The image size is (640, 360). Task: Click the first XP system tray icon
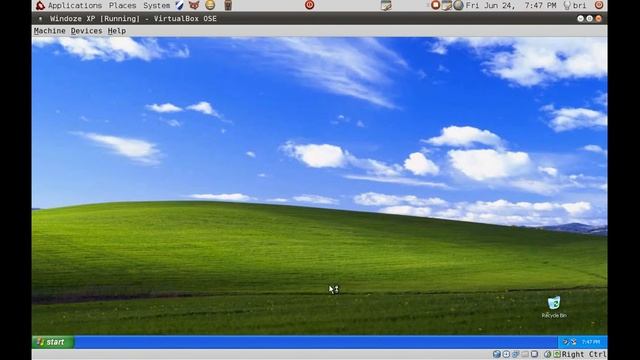coord(566,342)
